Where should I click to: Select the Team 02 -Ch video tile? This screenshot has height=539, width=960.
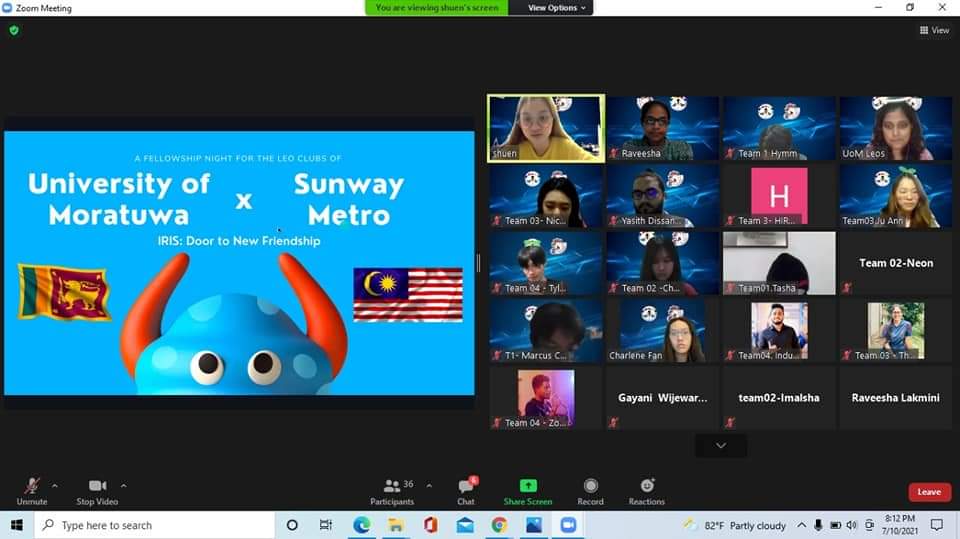pos(662,263)
